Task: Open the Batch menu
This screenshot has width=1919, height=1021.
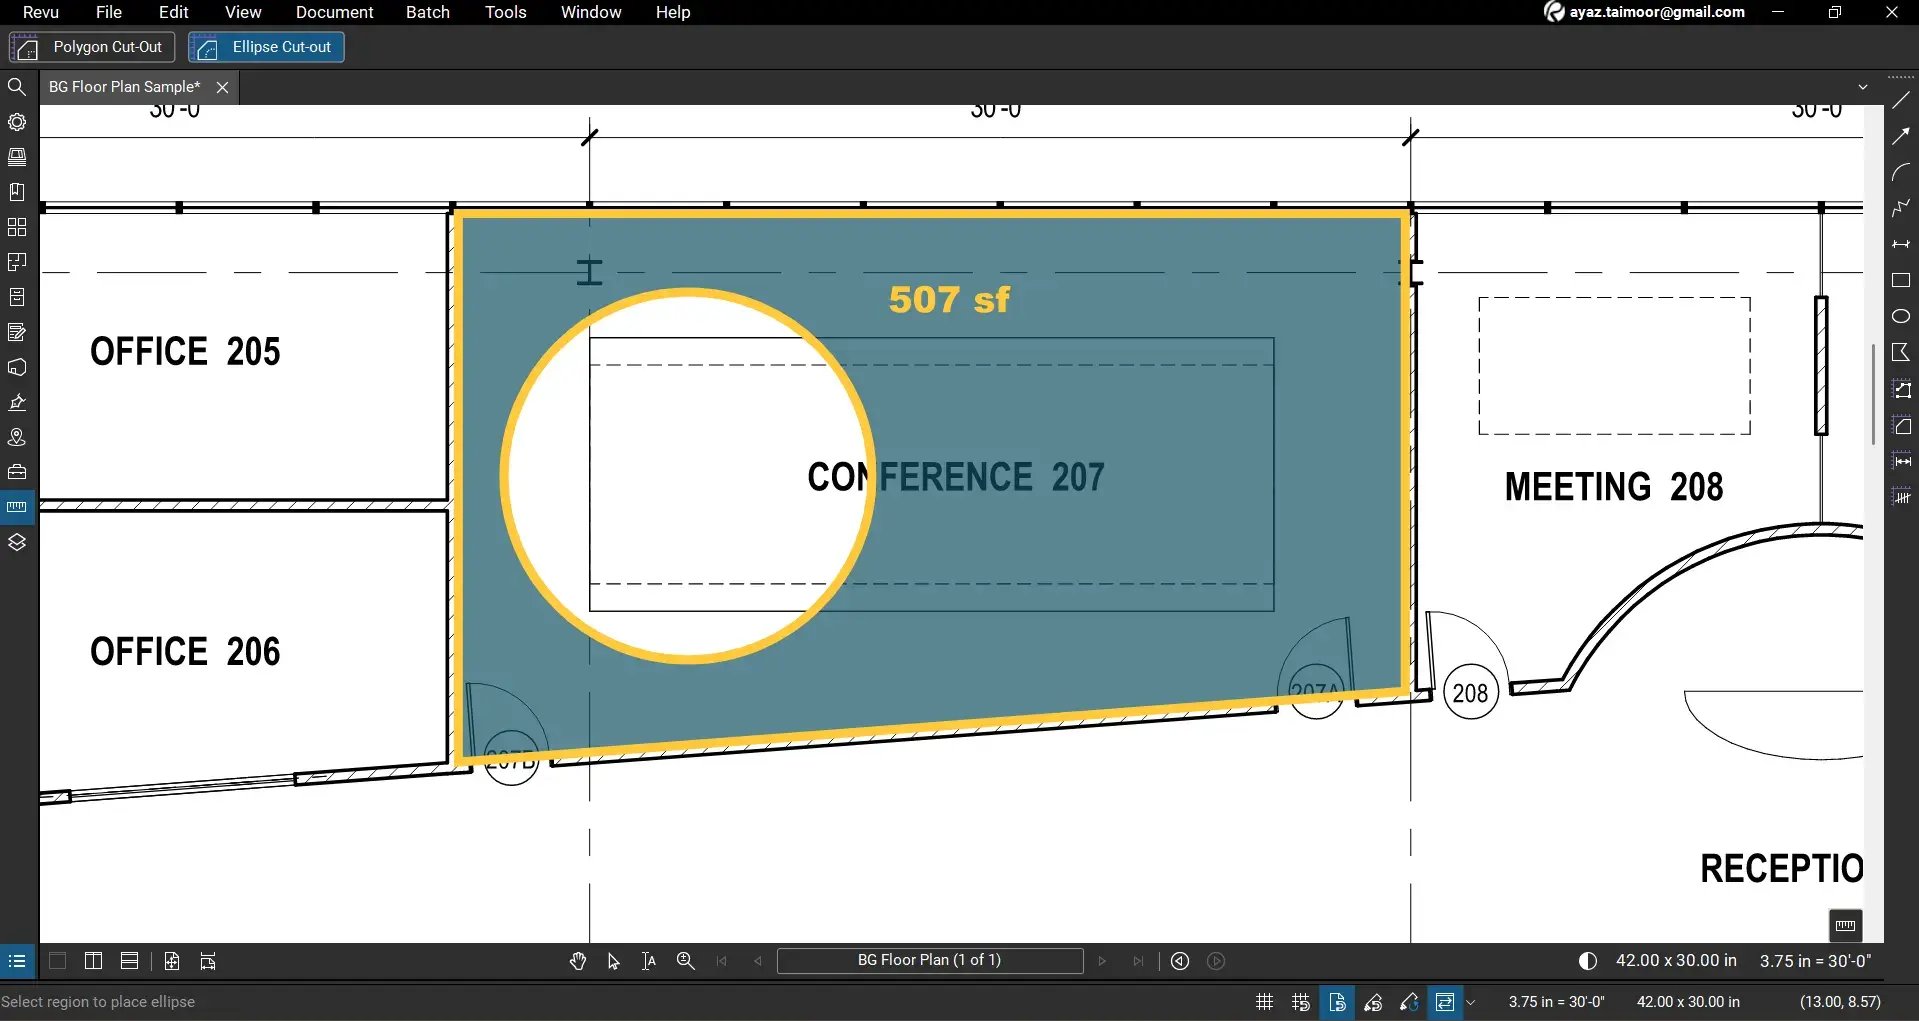Action: pyautogui.click(x=428, y=12)
